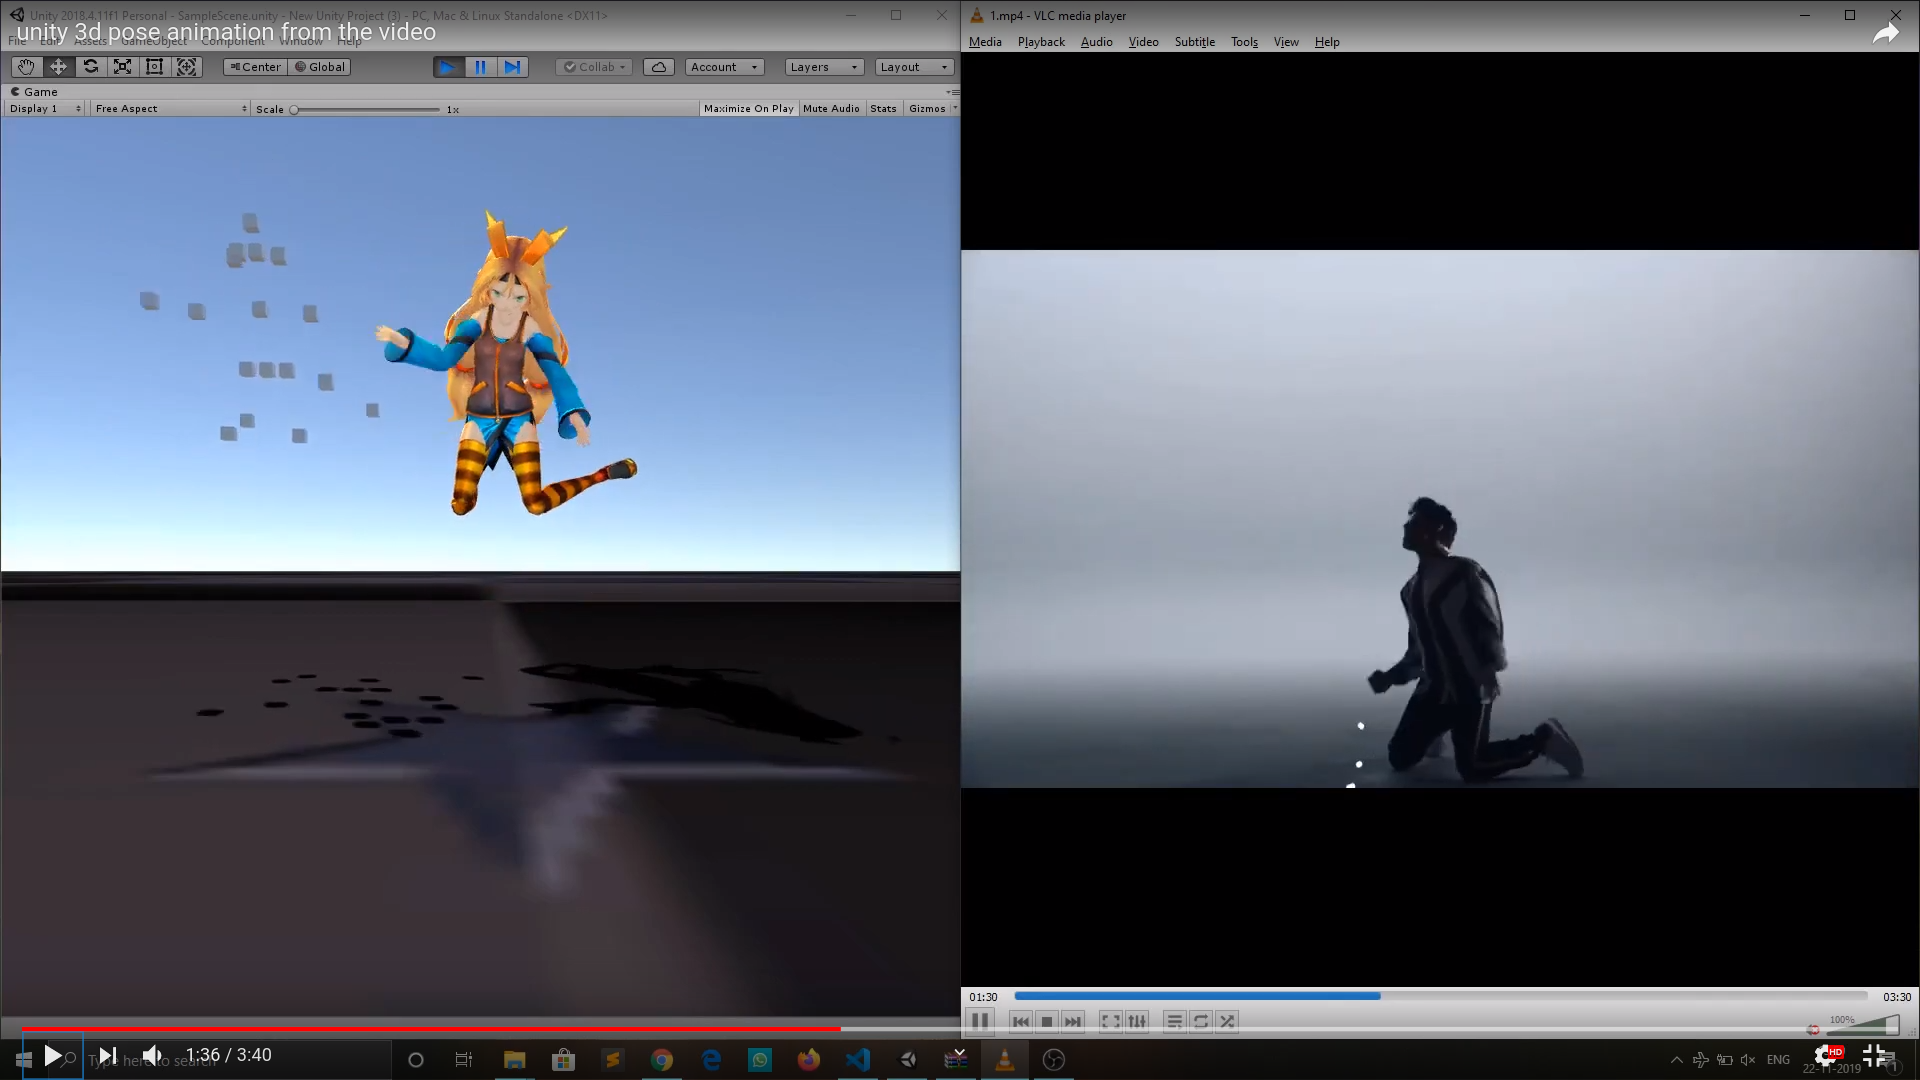Toggle Maximize On Play
Viewport: 1920px width, 1080px height.
tap(748, 108)
